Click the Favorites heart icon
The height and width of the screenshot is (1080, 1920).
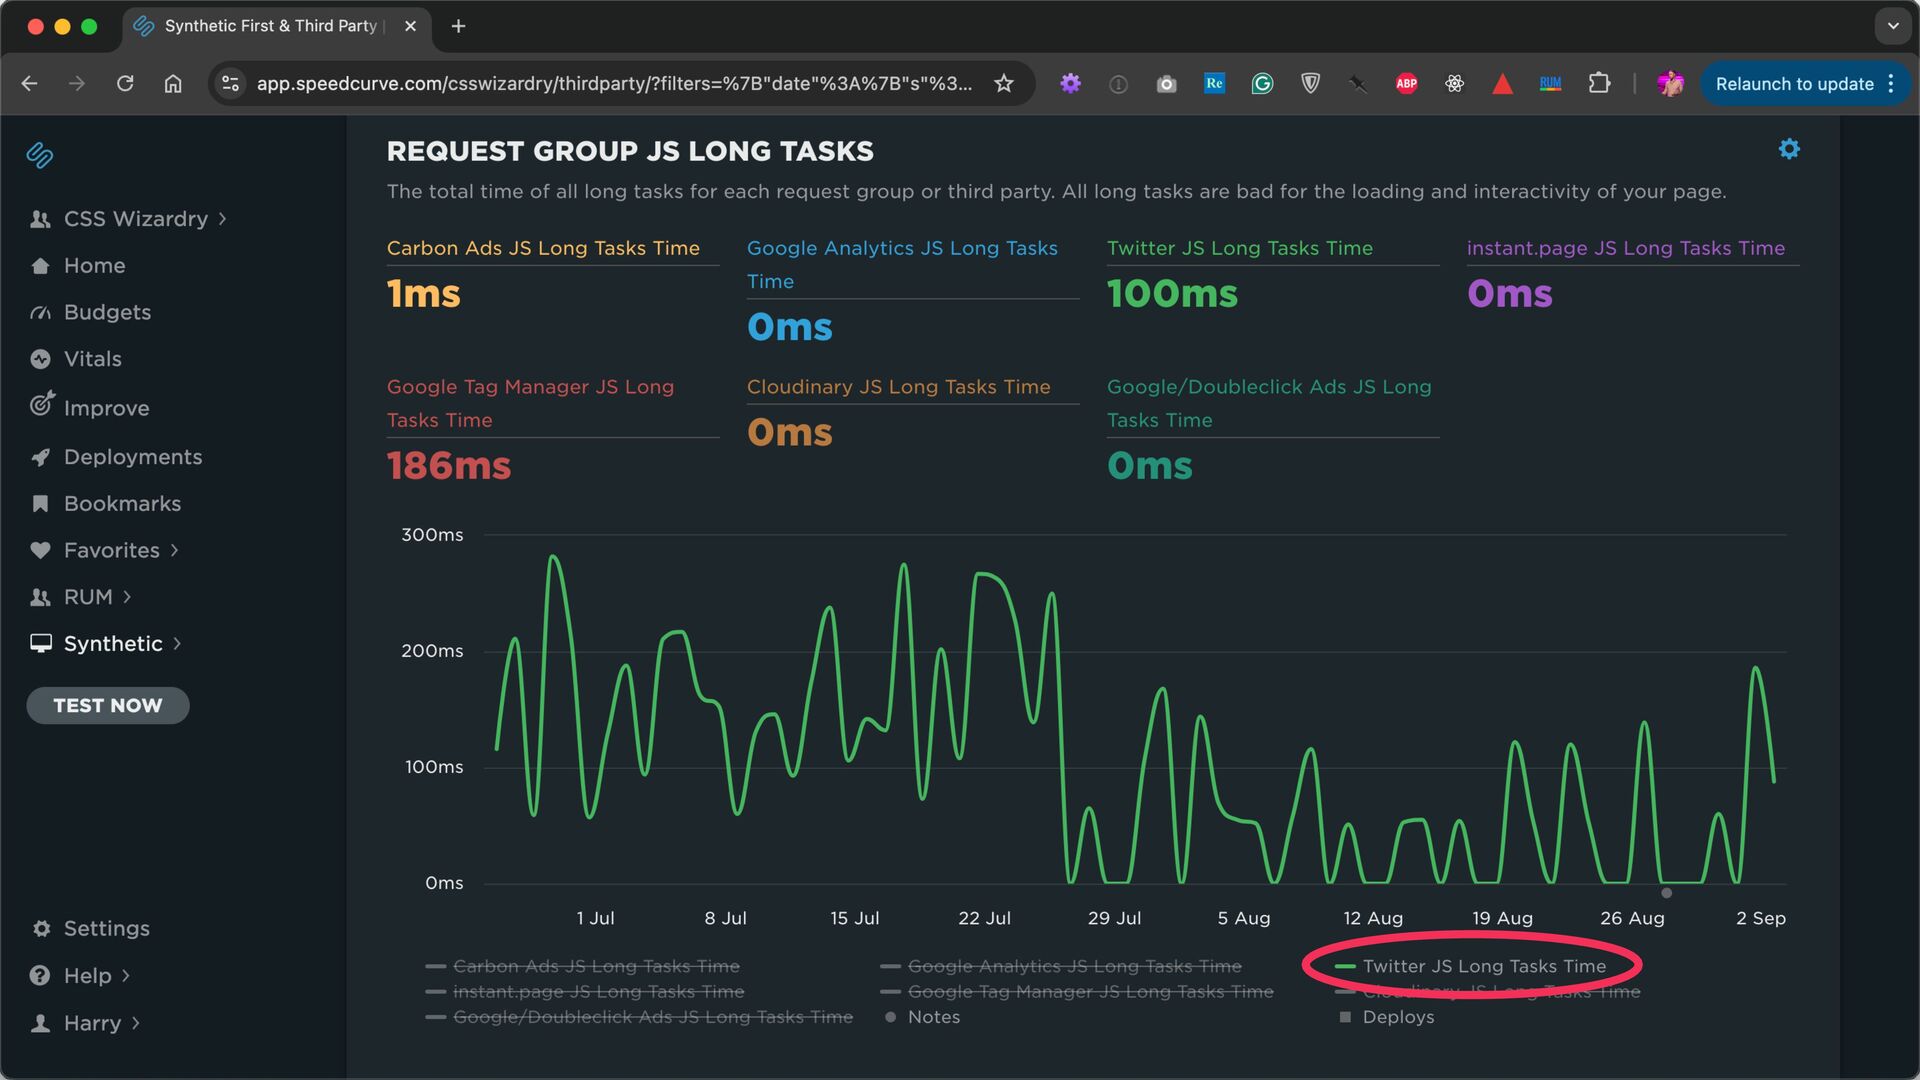click(40, 550)
